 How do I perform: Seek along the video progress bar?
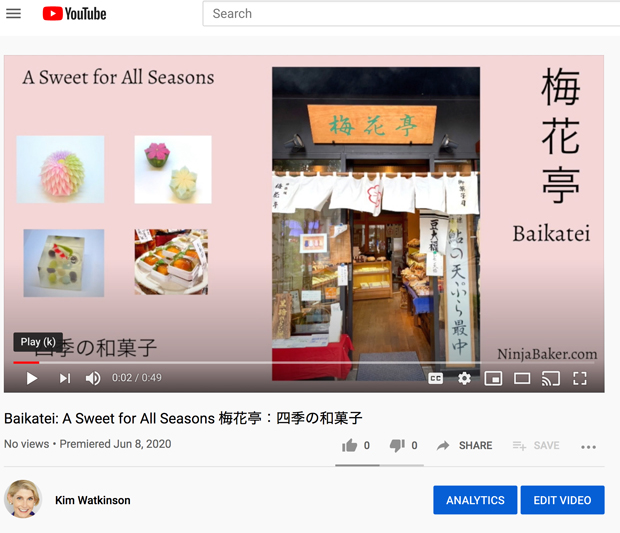point(300,362)
